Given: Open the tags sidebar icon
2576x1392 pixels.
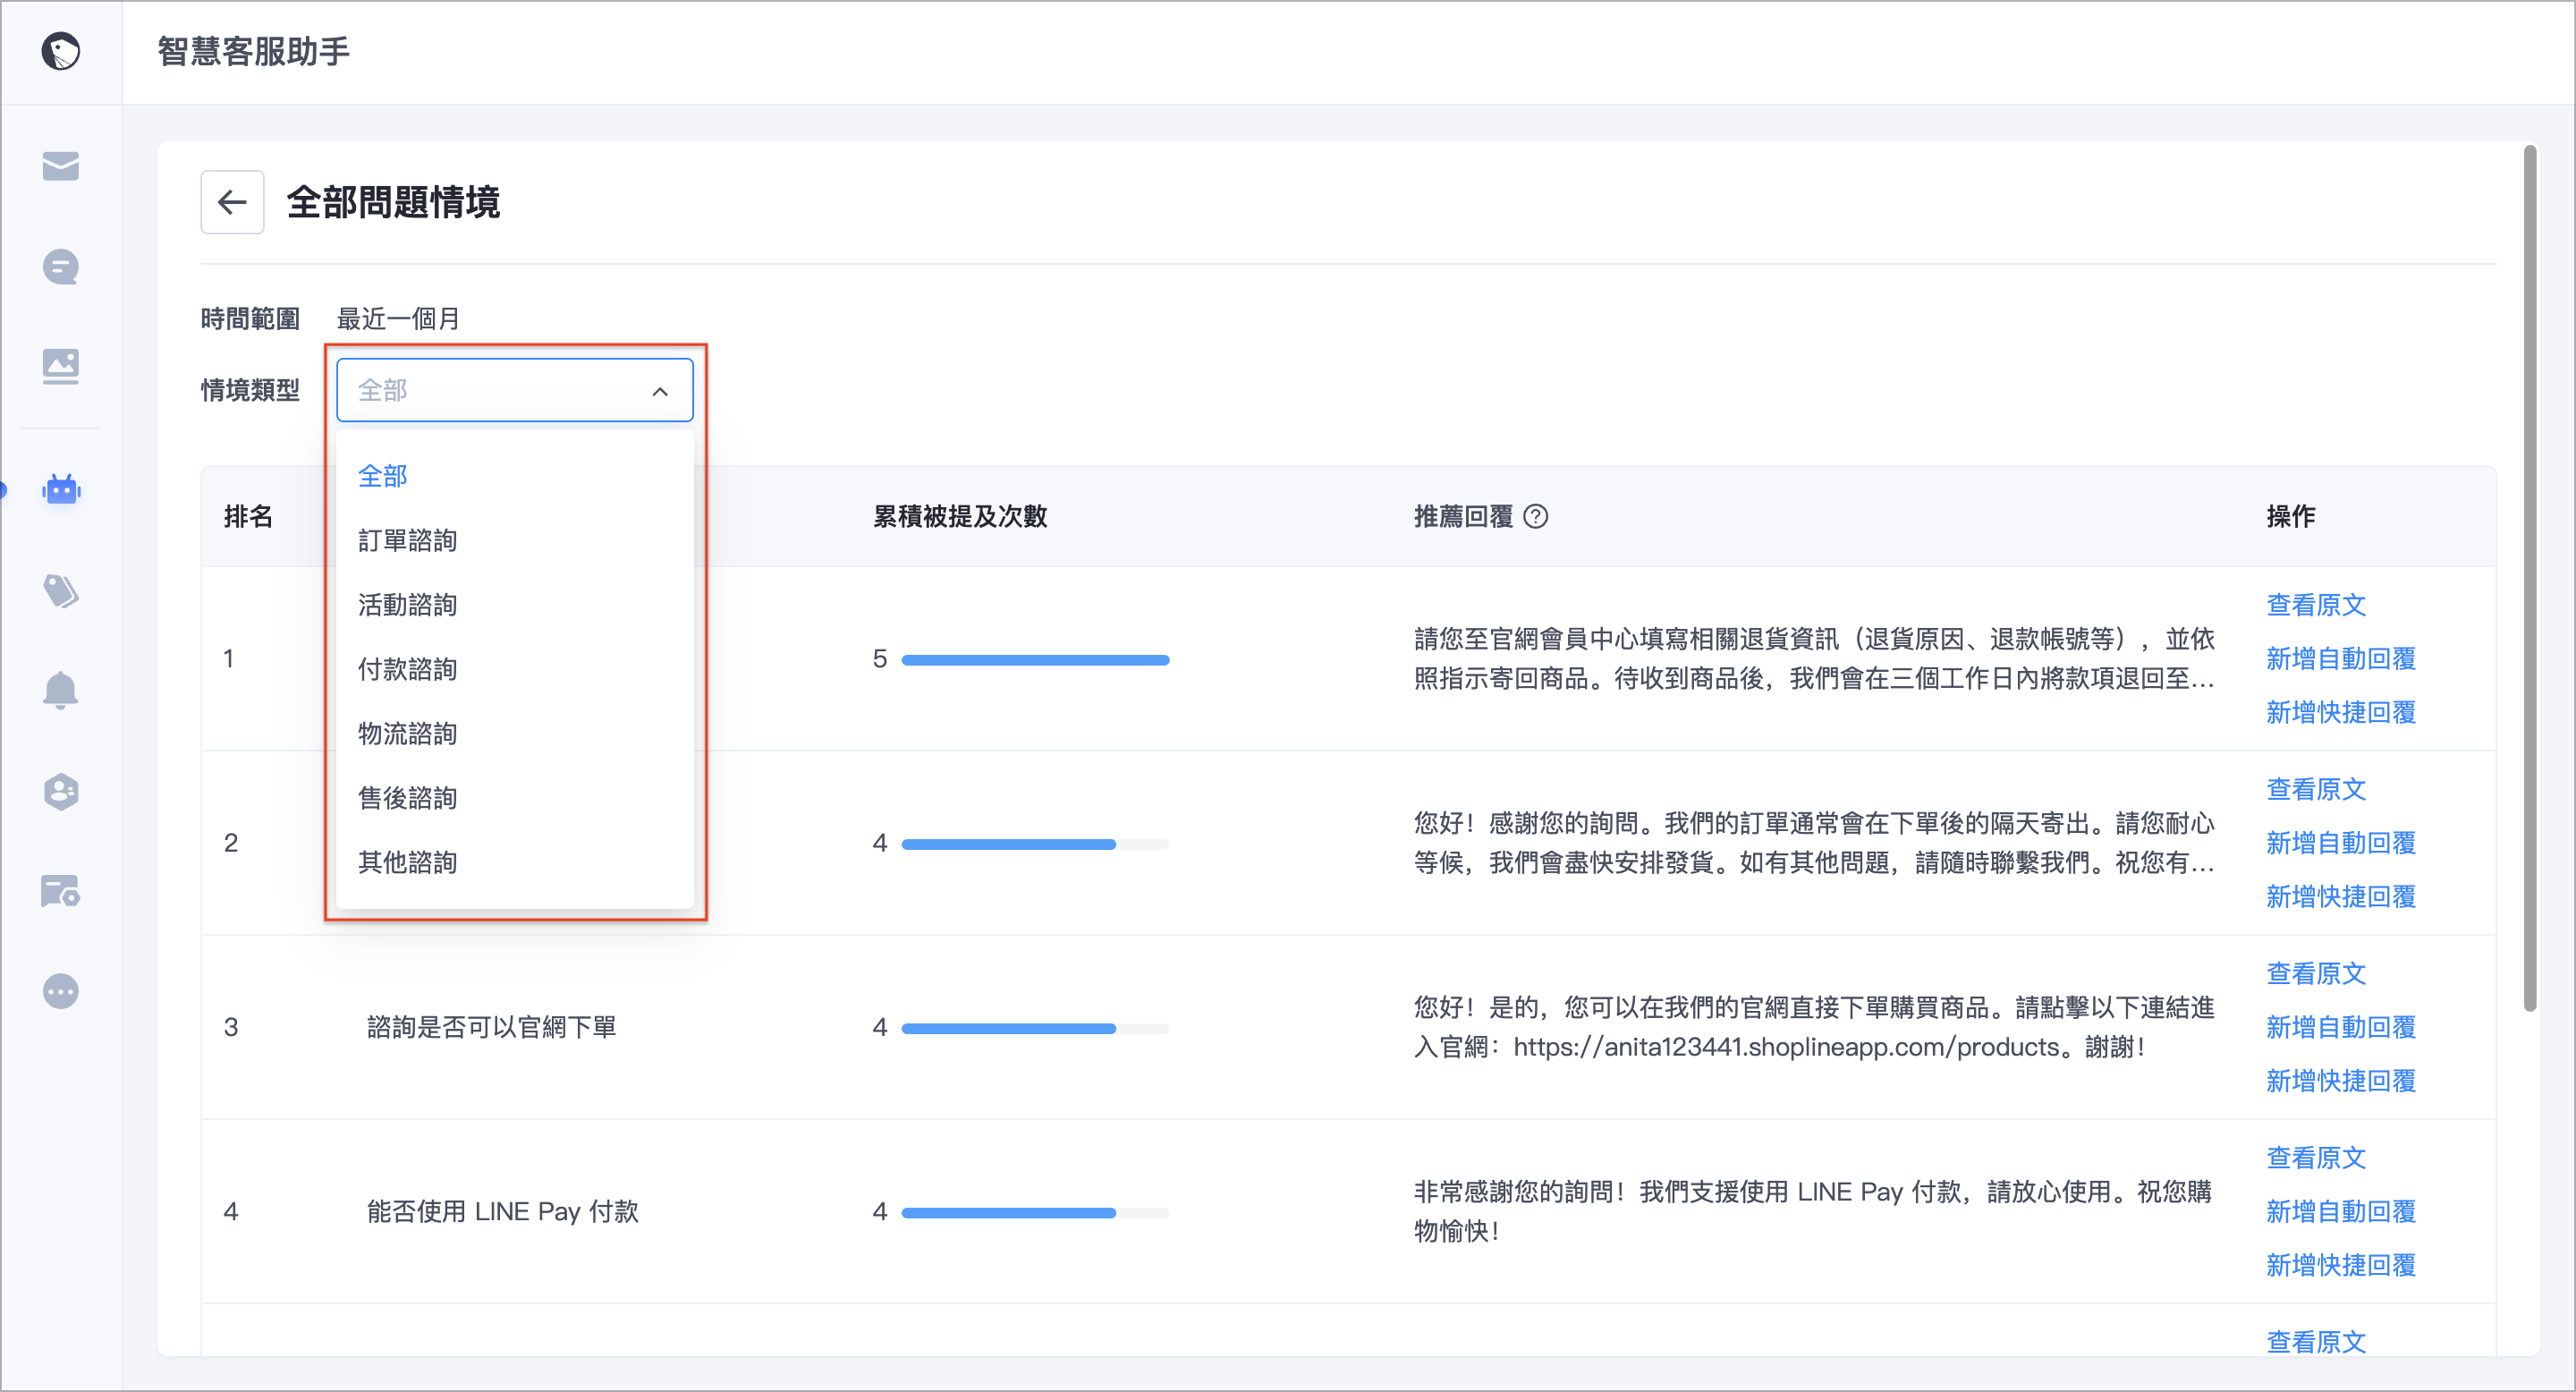Looking at the screenshot, I should [x=61, y=591].
